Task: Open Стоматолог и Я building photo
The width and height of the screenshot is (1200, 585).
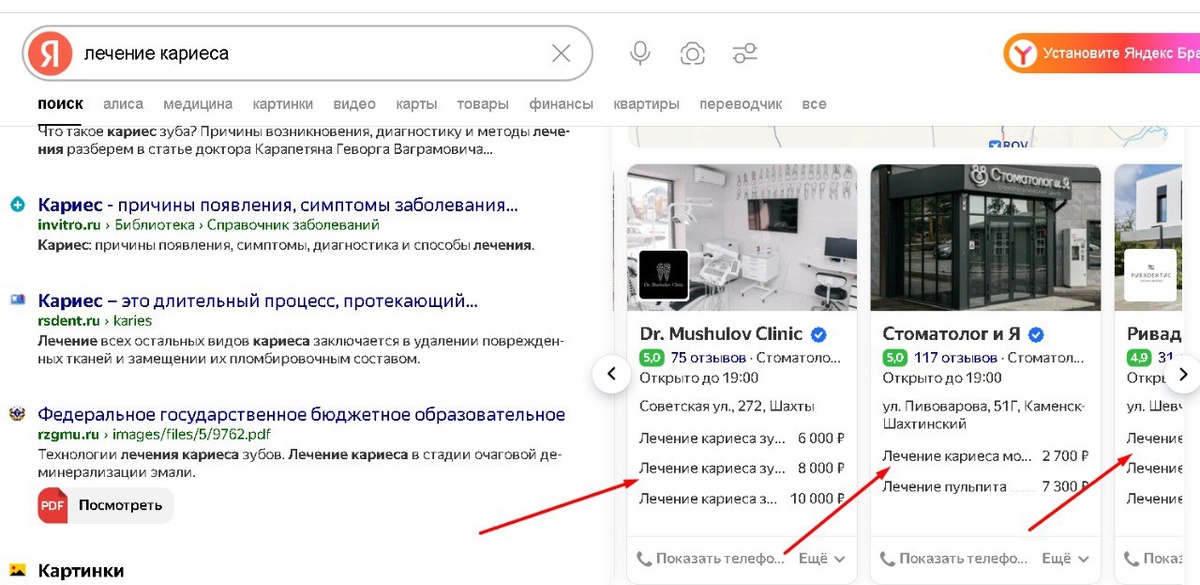Action: tap(985, 237)
